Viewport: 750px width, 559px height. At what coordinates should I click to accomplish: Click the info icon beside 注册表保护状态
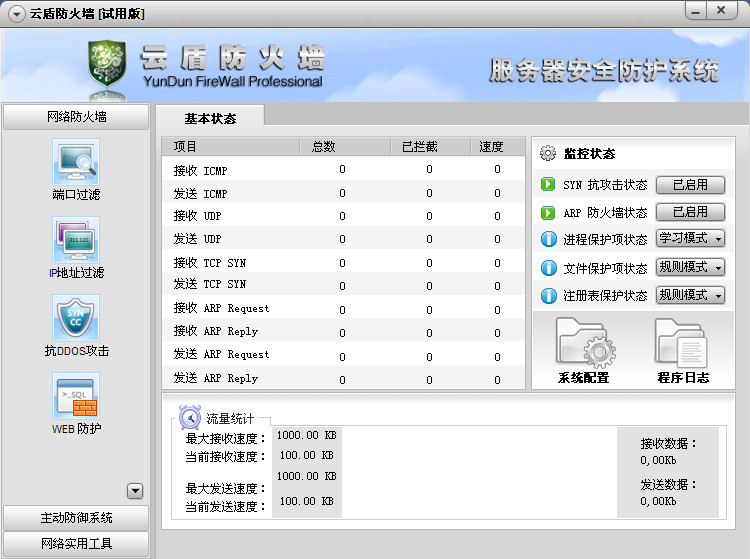(549, 296)
